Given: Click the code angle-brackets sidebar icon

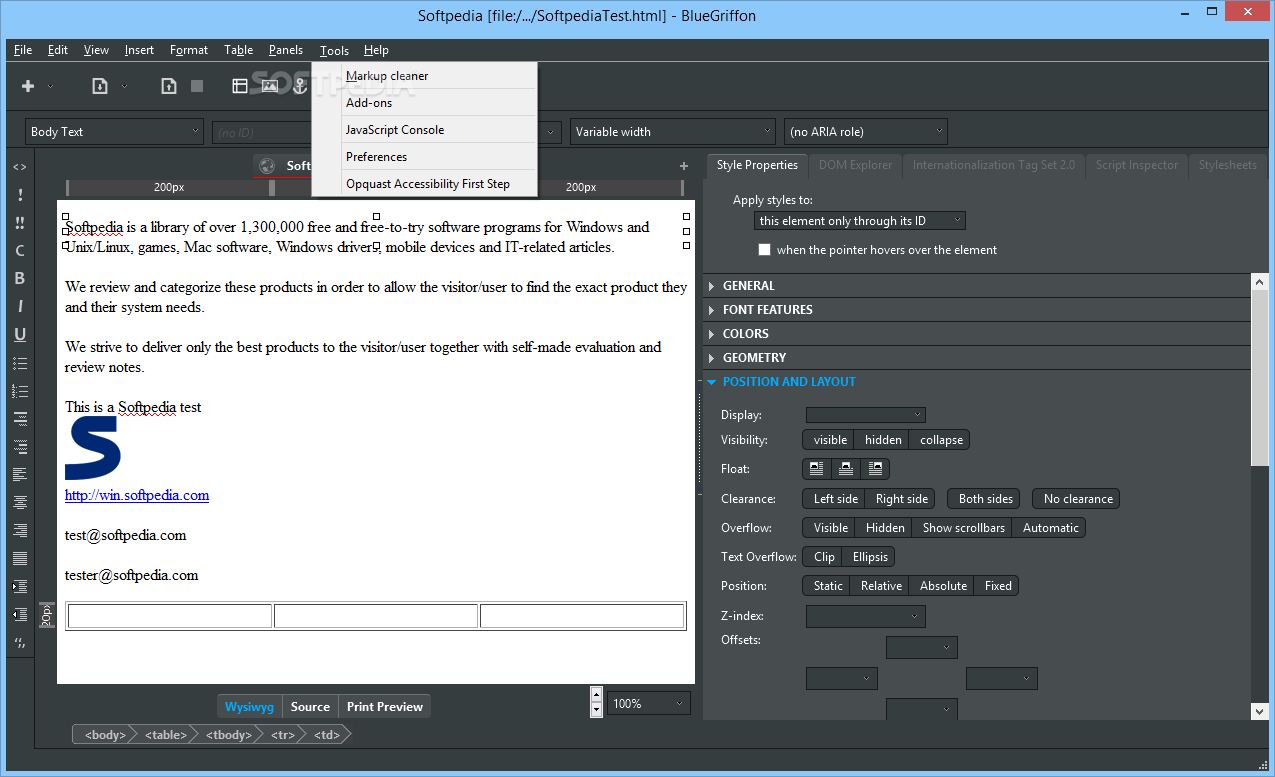Looking at the screenshot, I should point(20,167).
